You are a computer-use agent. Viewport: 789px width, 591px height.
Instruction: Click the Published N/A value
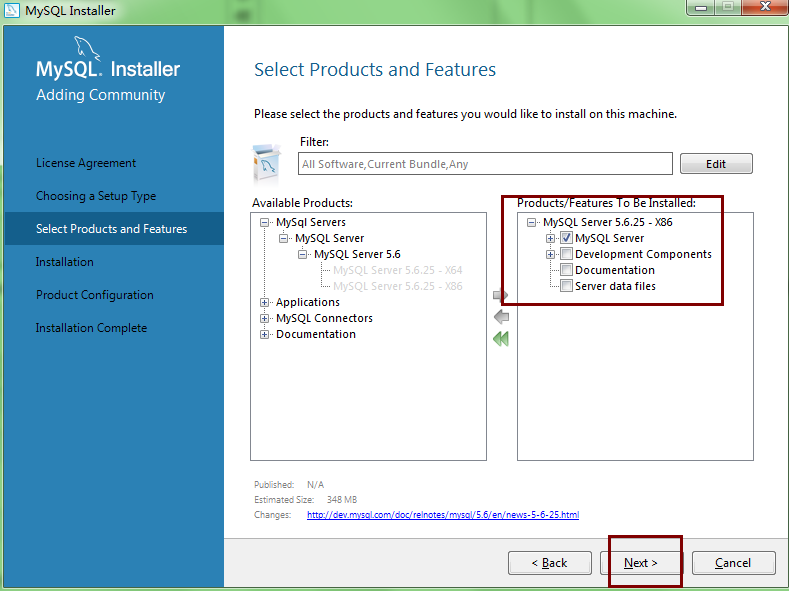pos(315,484)
